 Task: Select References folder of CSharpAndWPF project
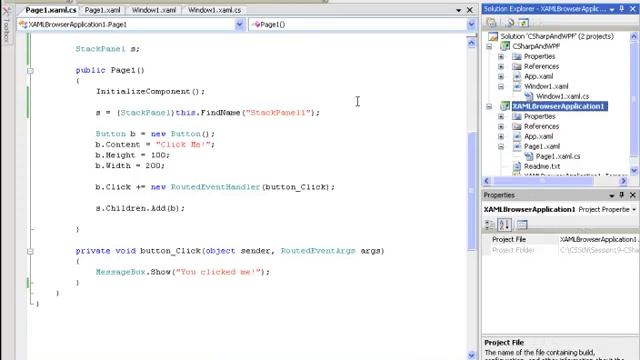point(541,66)
